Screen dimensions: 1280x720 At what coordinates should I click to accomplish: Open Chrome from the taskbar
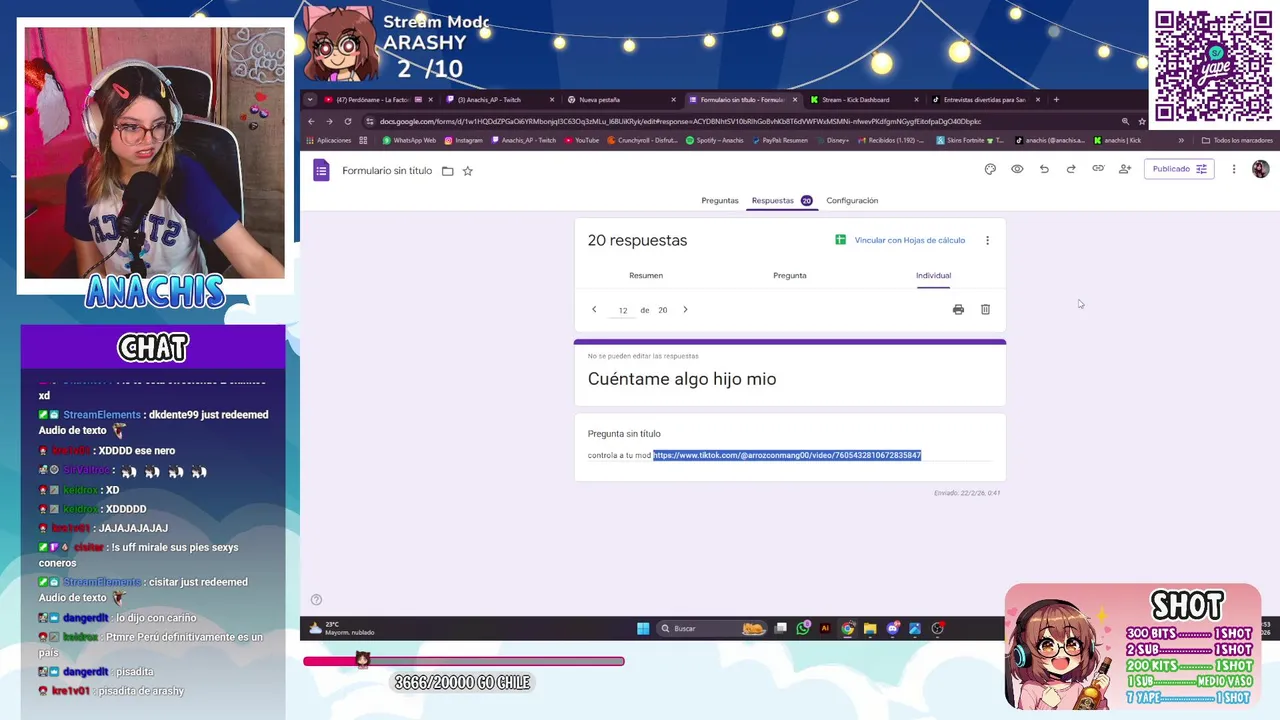click(848, 629)
